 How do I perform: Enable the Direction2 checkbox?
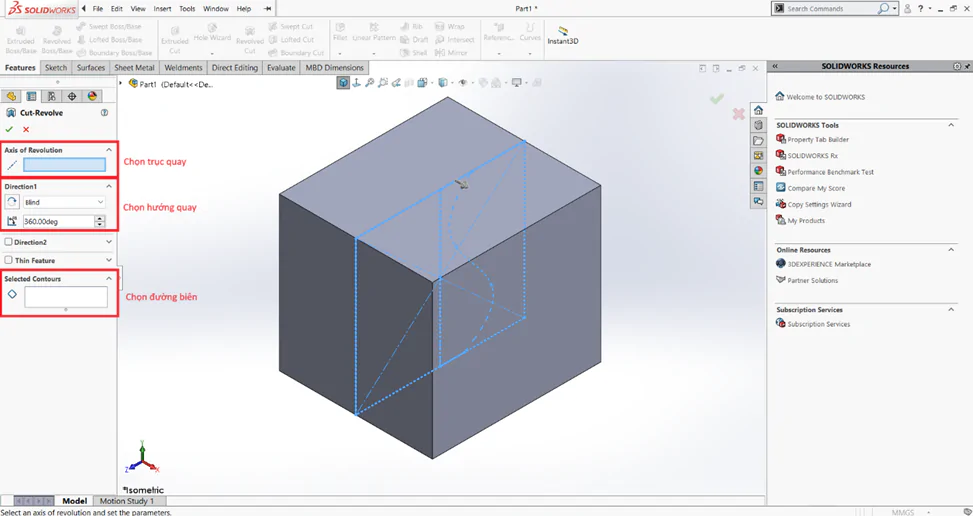click(x=9, y=242)
